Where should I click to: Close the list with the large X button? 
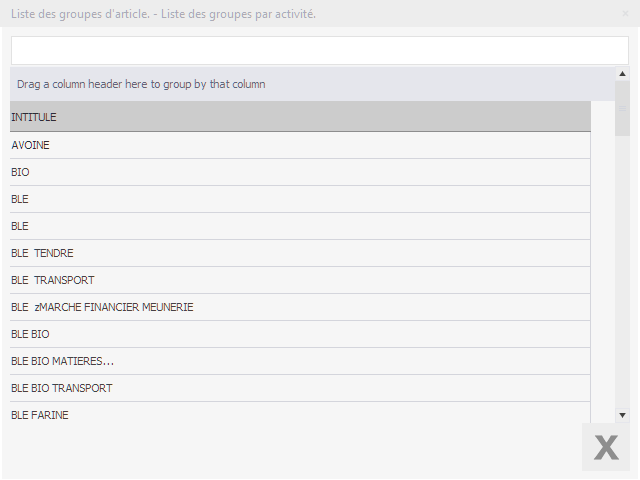click(x=606, y=447)
